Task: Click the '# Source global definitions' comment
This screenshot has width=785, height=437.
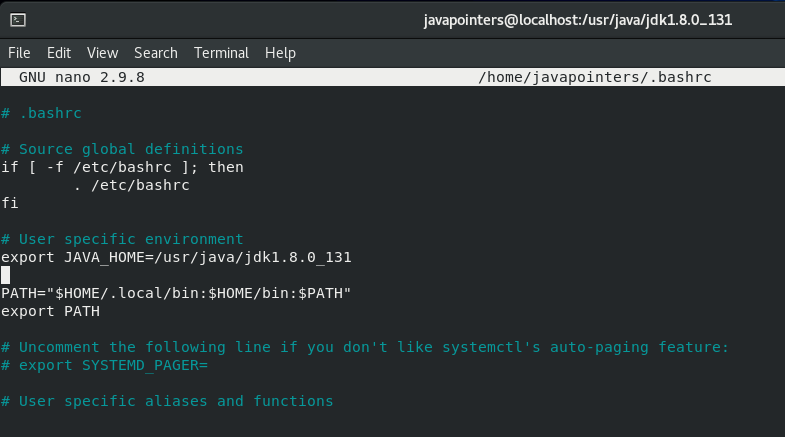Action: click(x=122, y=149)
